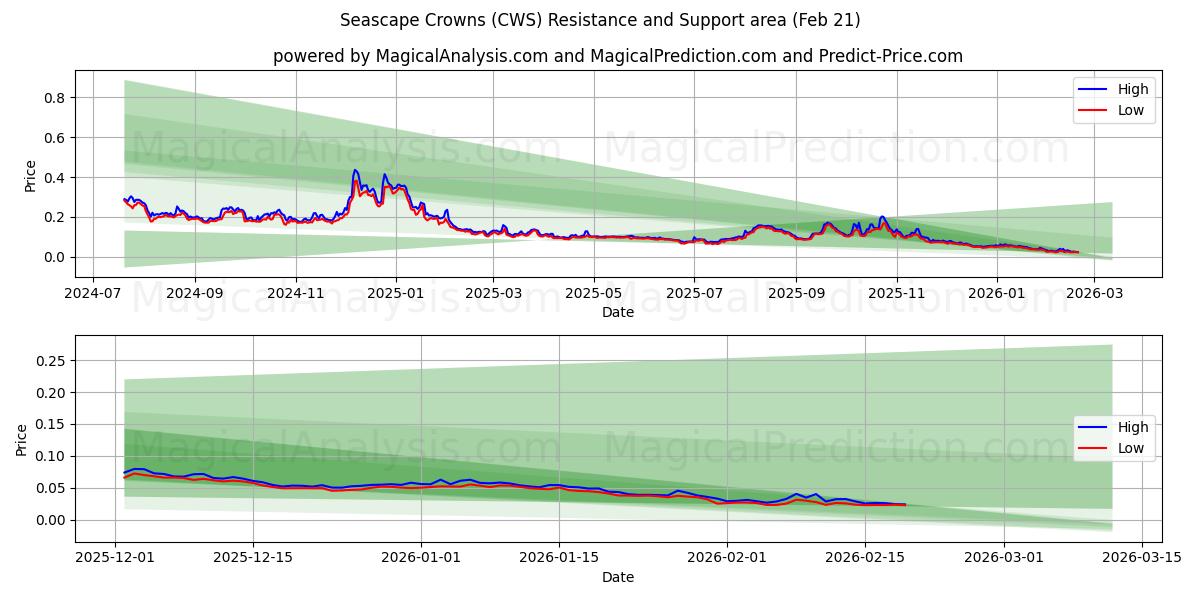Click the 'Date' x-axis title of the top chart
The height and width of the screenshot is (600, 1200).
618,312
